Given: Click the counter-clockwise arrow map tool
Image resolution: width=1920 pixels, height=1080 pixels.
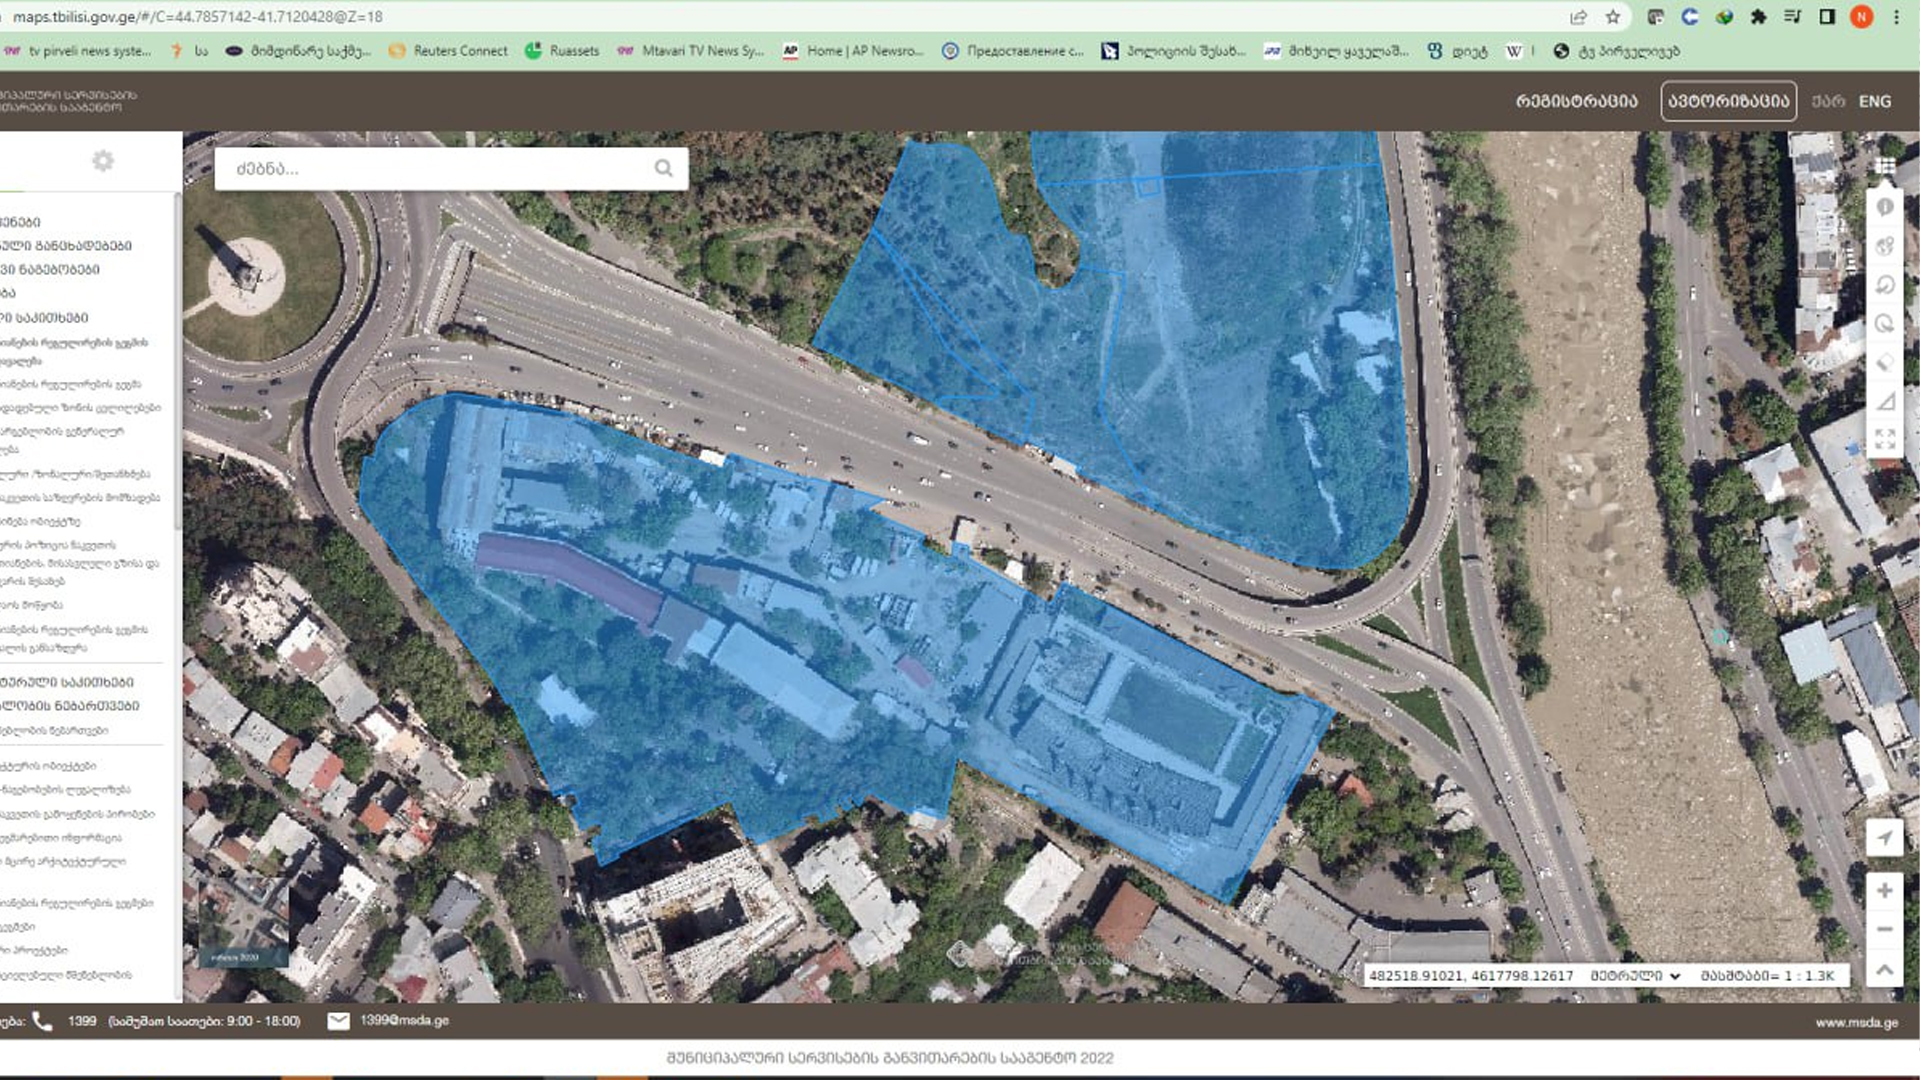Looking at the screenshot, I should click(x=1885, y=285).
